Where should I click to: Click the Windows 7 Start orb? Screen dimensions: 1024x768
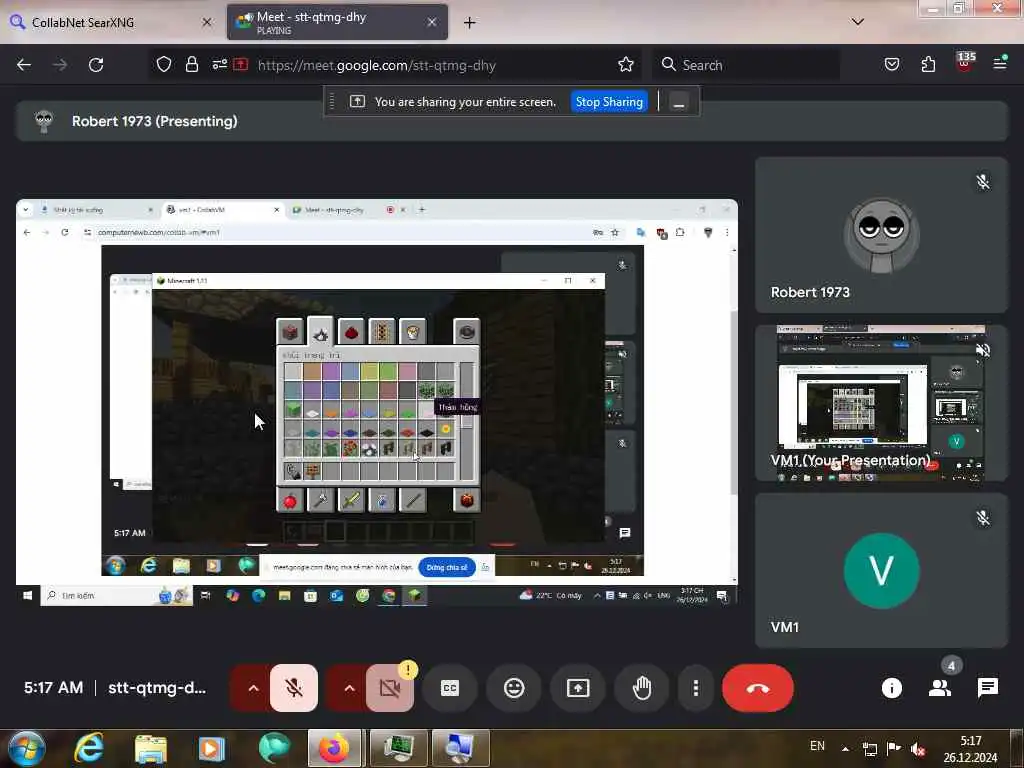pyautogui.click(x=25, y=748)
